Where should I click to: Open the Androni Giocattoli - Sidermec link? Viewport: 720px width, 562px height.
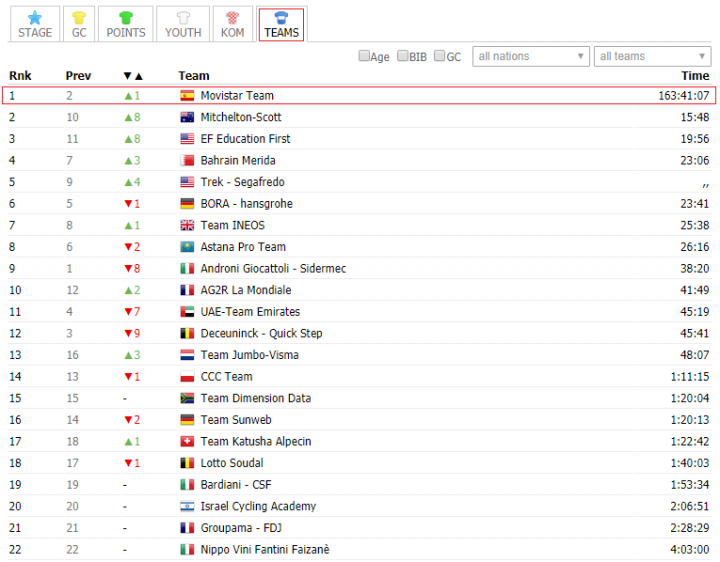(273, 269)
